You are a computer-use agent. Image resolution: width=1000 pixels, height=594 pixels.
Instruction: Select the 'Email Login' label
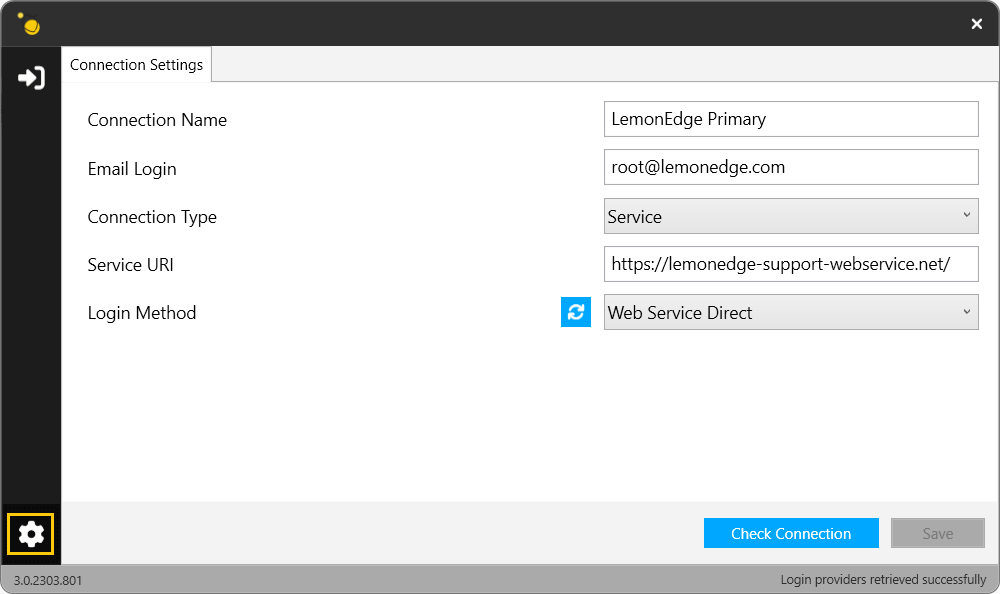click(x=132, y=169)
